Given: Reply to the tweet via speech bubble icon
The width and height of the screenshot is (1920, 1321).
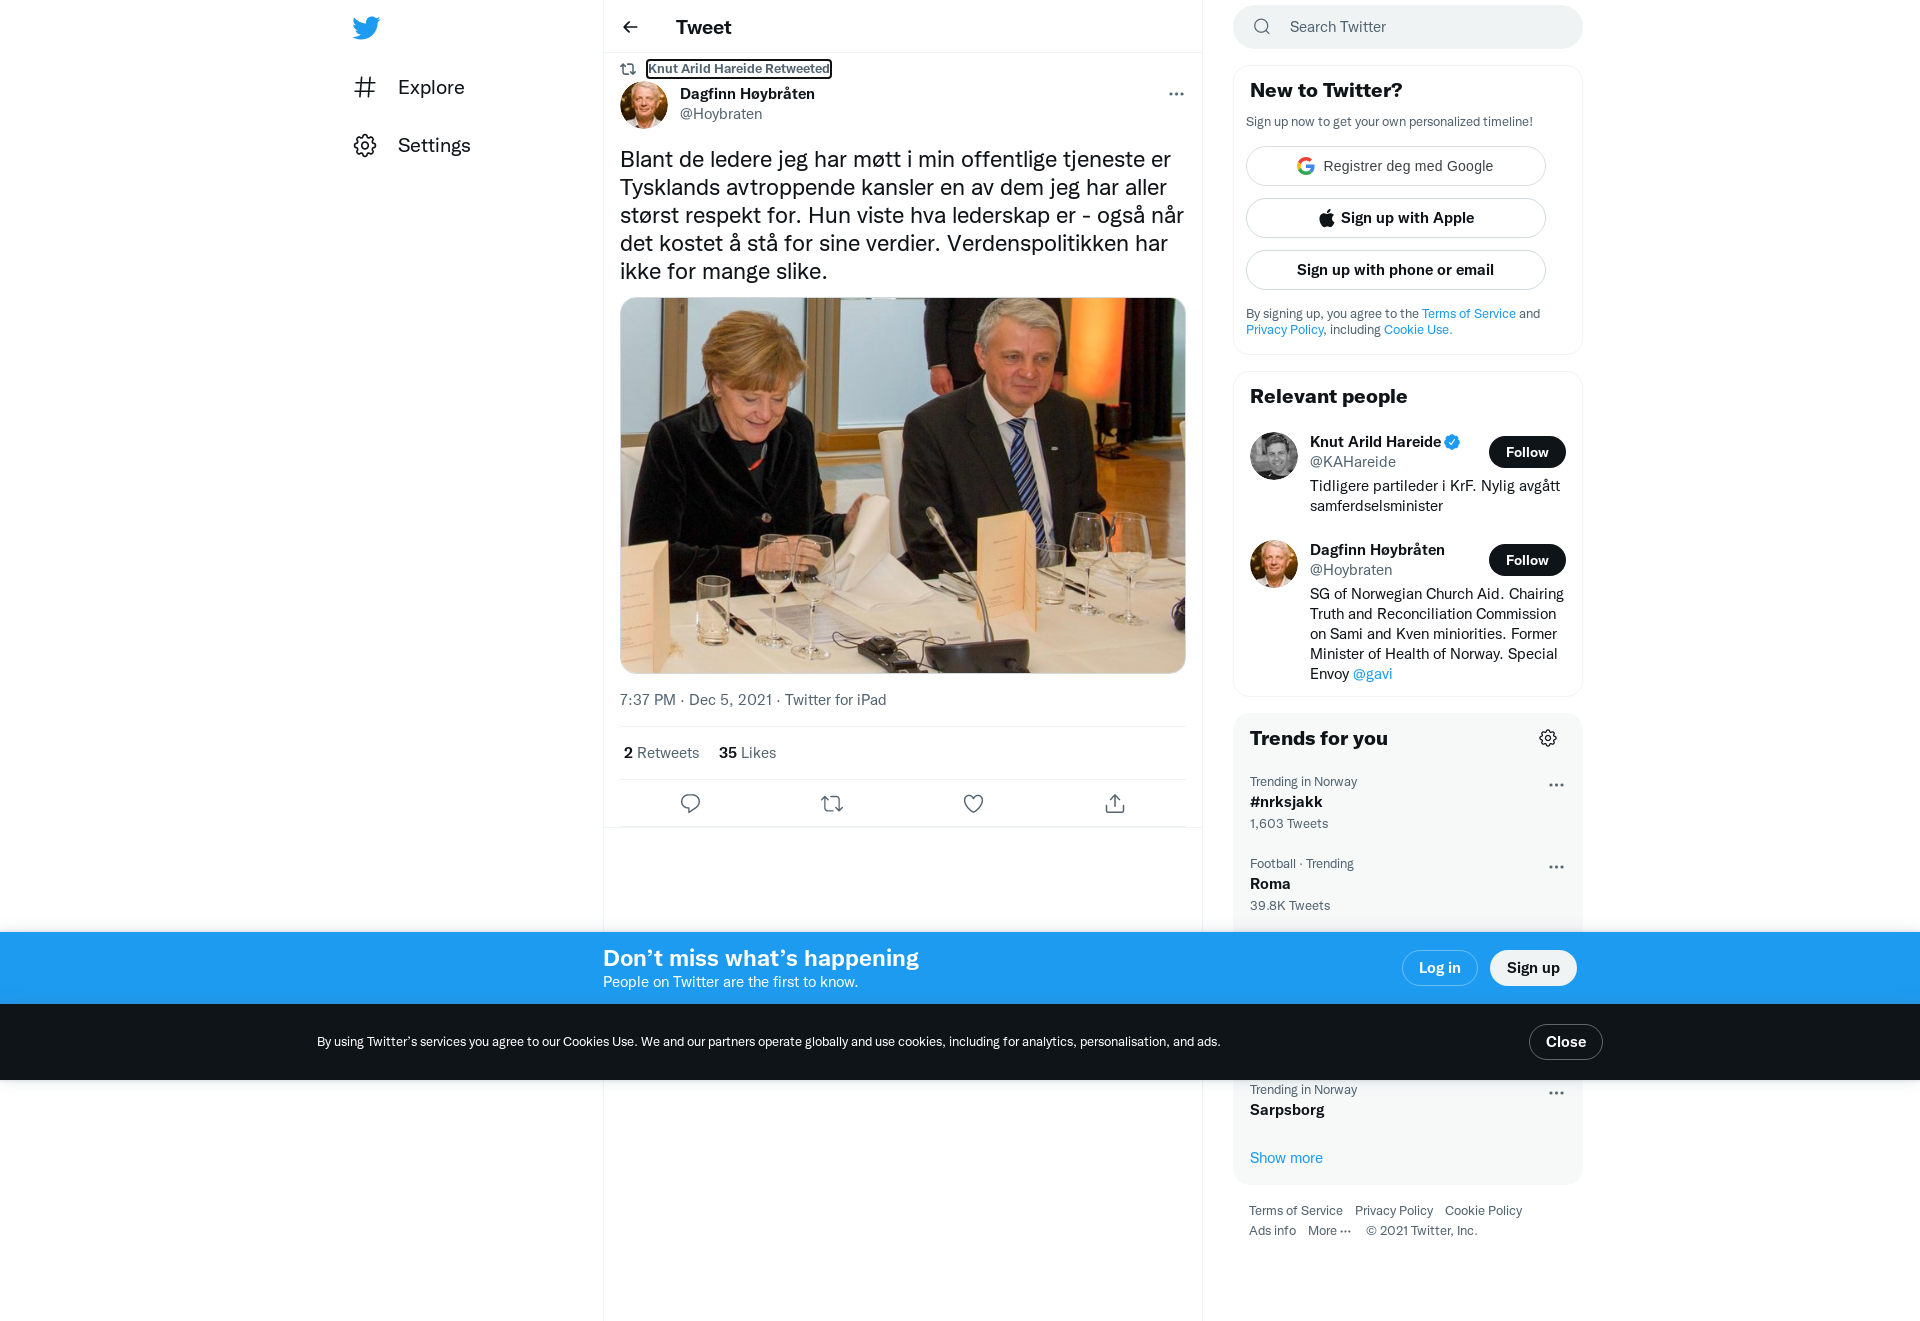Looking at the screenshot, I should pyautogui.click(x=690, y=804).
